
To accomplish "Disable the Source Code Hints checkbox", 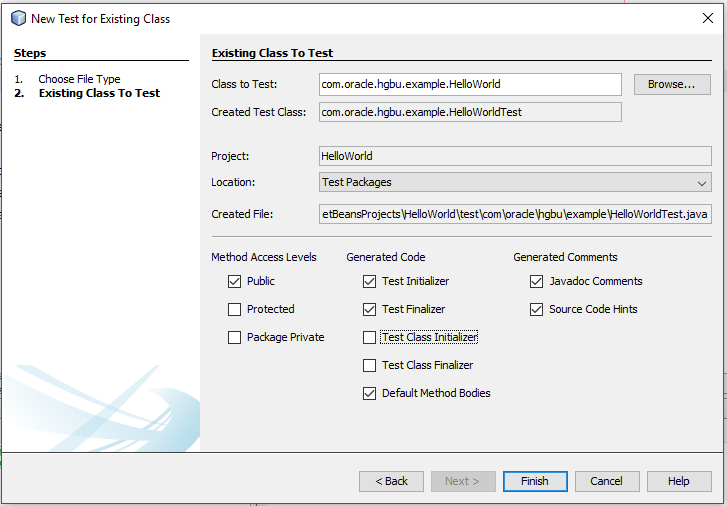I will point(537,310).
